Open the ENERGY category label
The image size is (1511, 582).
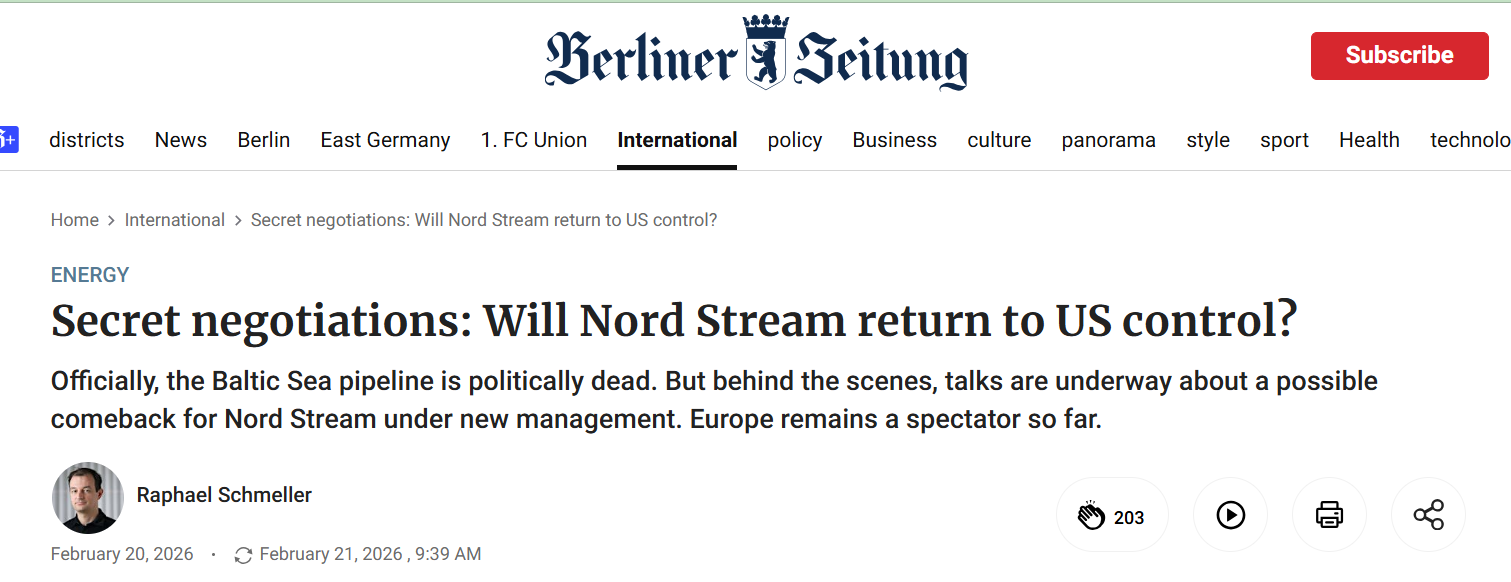(x=90, y=275)
